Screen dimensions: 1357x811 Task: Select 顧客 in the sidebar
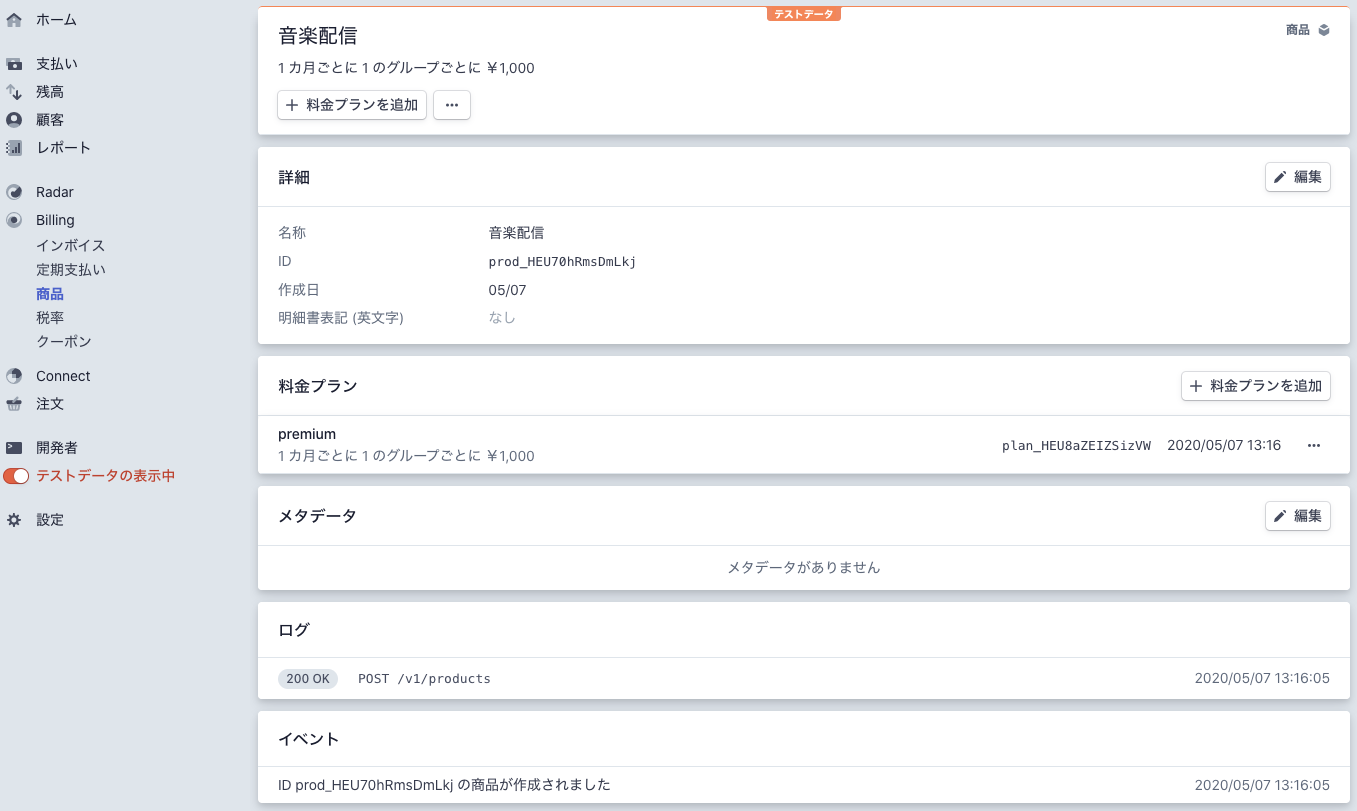pyautogui.click(x=50, y=120)
